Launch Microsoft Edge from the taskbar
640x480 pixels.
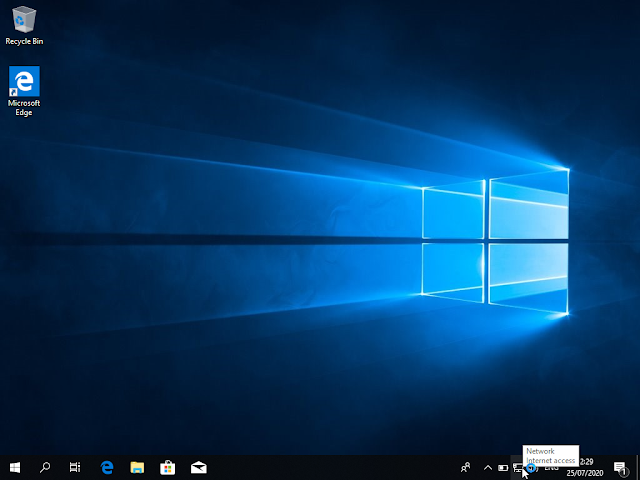107,467
